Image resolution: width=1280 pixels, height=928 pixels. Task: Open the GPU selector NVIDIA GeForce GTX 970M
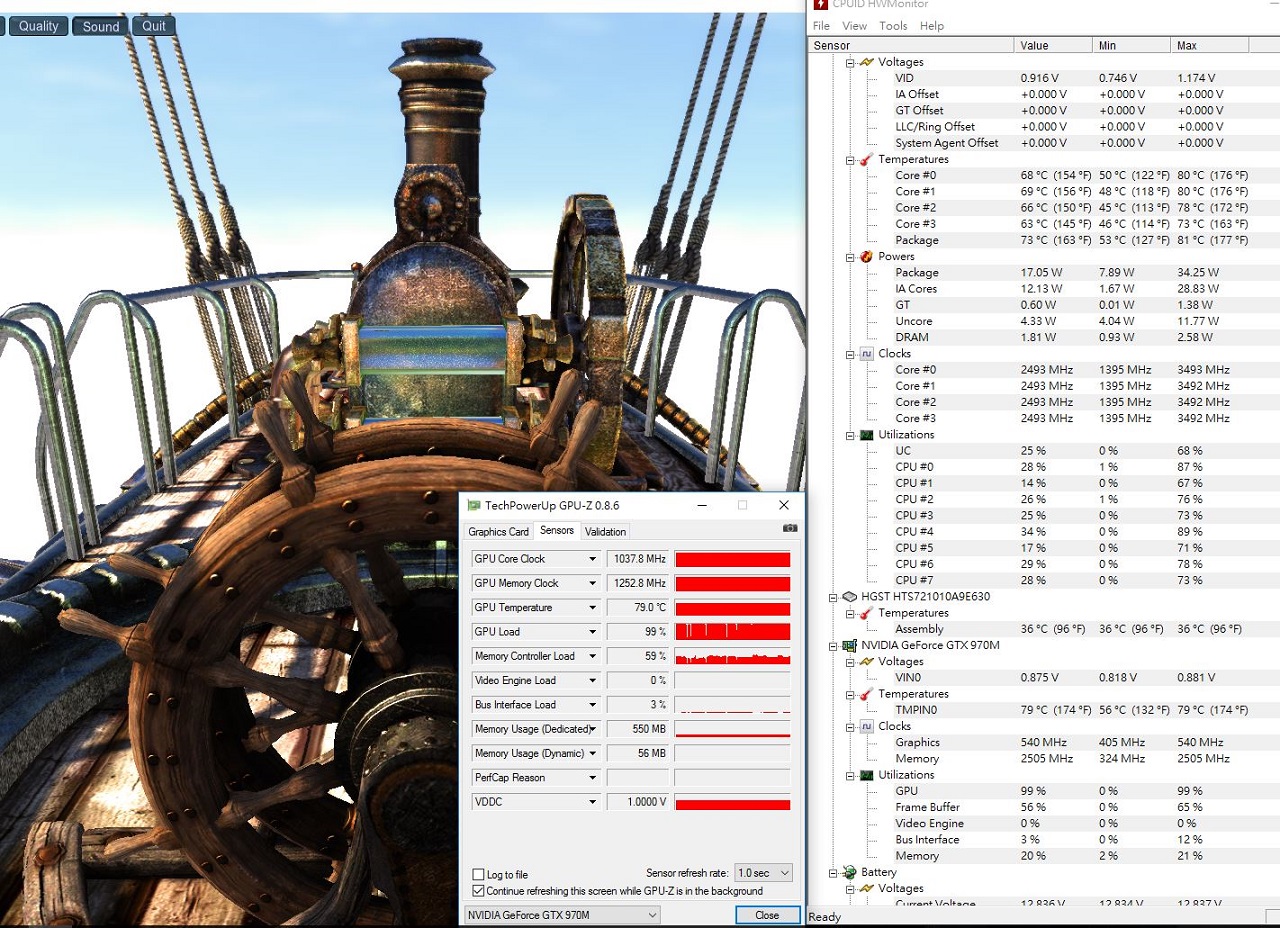tap(563, 915)
